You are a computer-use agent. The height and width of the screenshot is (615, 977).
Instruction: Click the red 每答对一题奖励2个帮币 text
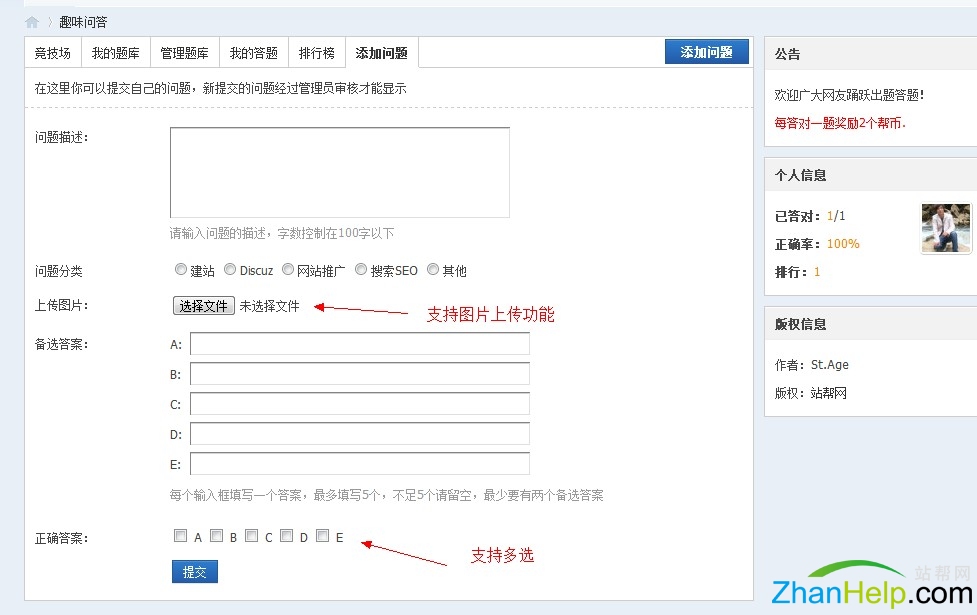[x=840, y=123]
